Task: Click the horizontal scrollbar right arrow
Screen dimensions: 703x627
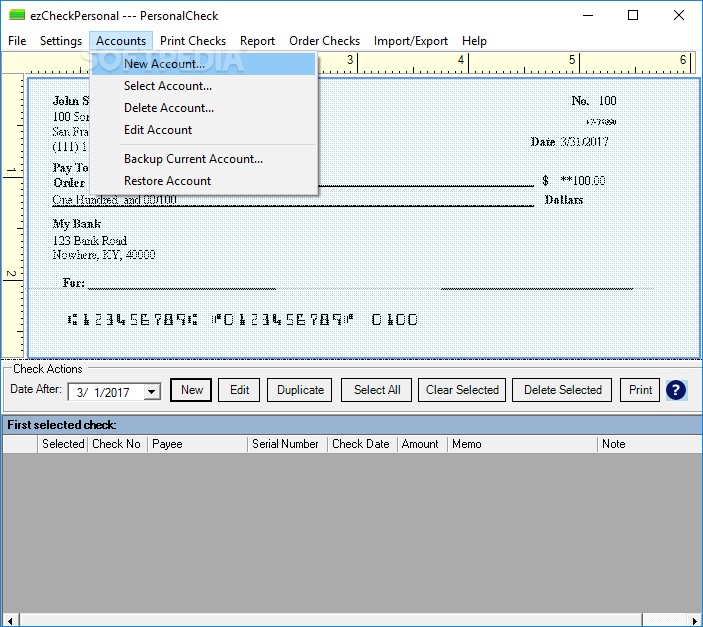Action: 694,621
